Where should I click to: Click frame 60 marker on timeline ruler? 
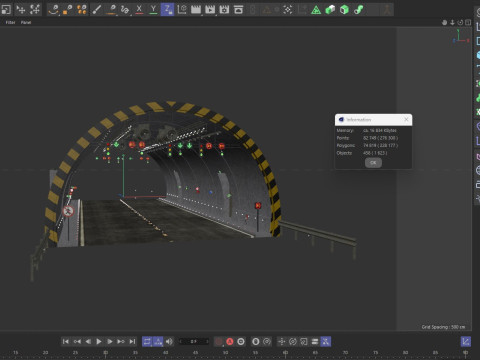pyautogui.click(x=286, y=352)
